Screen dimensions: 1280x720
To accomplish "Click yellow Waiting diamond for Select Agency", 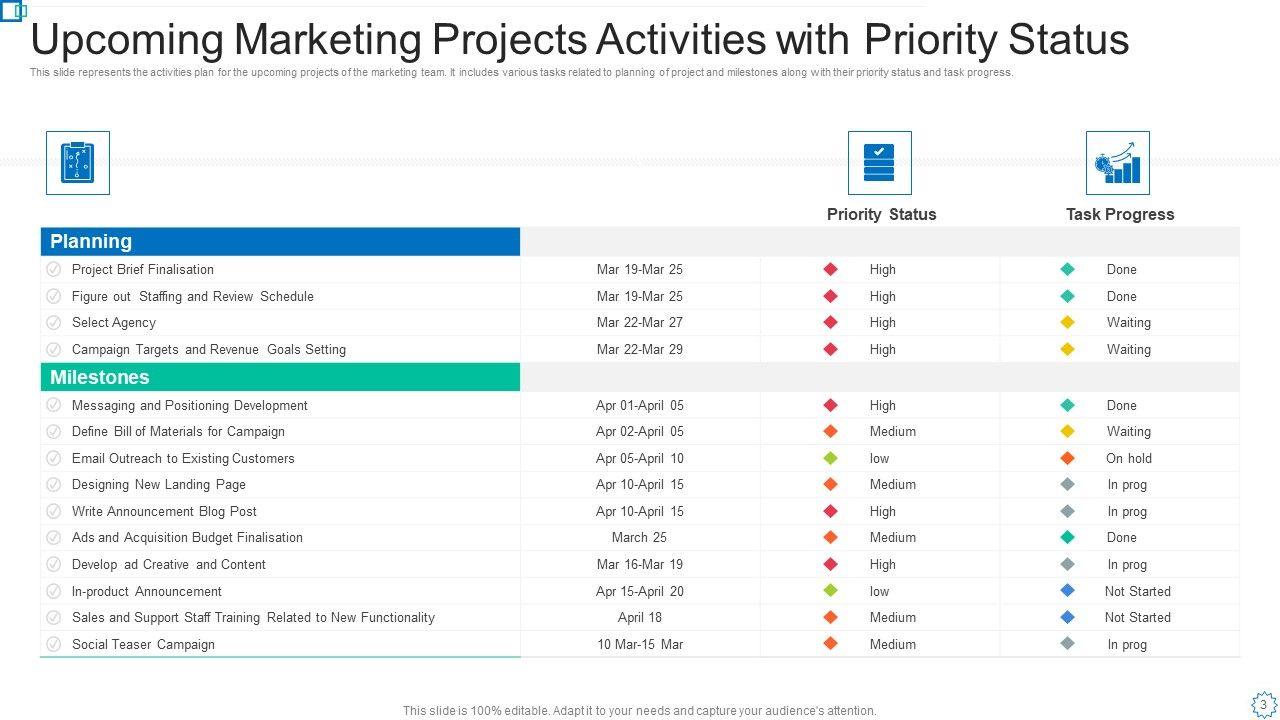I will [x=1067, y=322].
